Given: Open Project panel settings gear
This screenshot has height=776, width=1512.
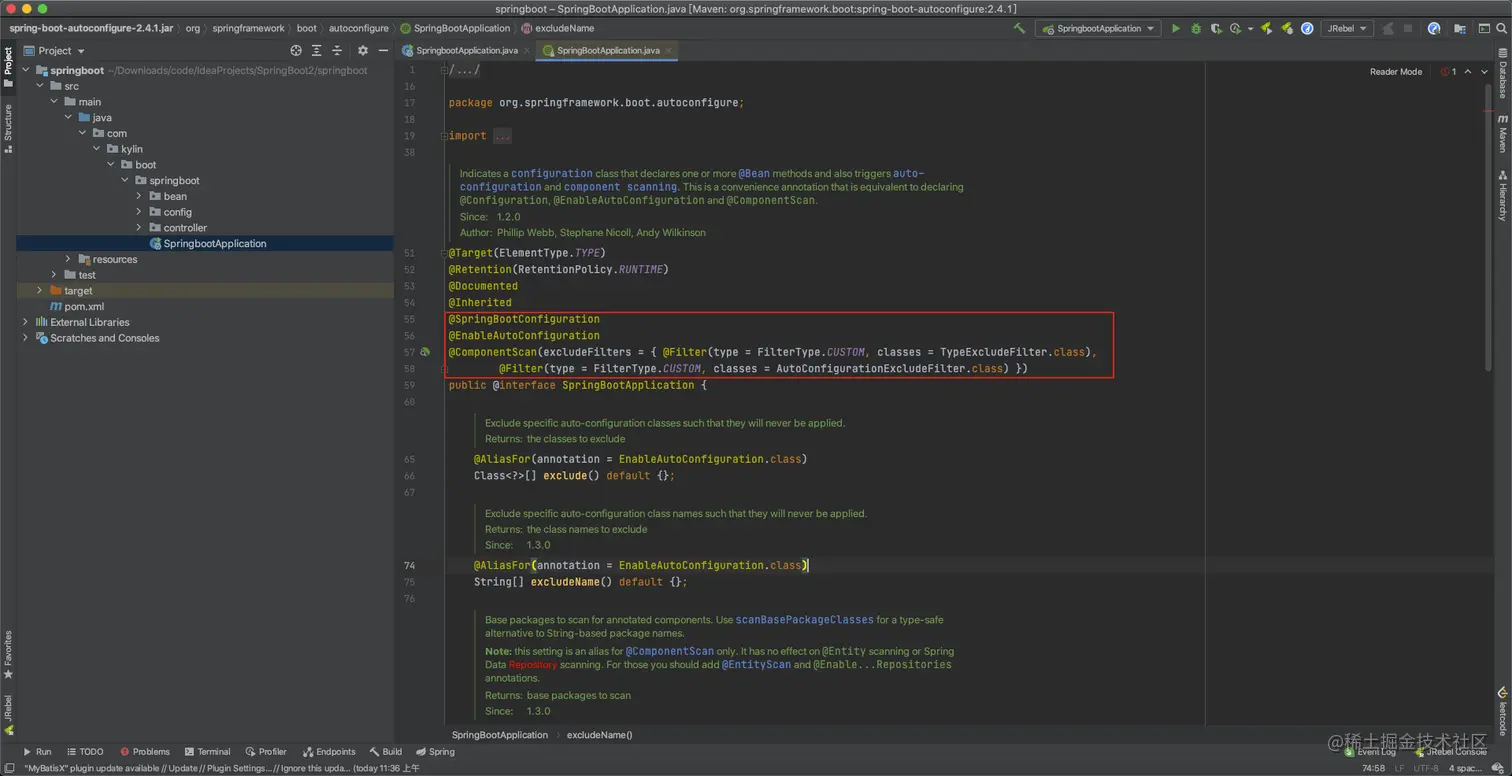Looking at the screenshot, I should coord(363,50).
